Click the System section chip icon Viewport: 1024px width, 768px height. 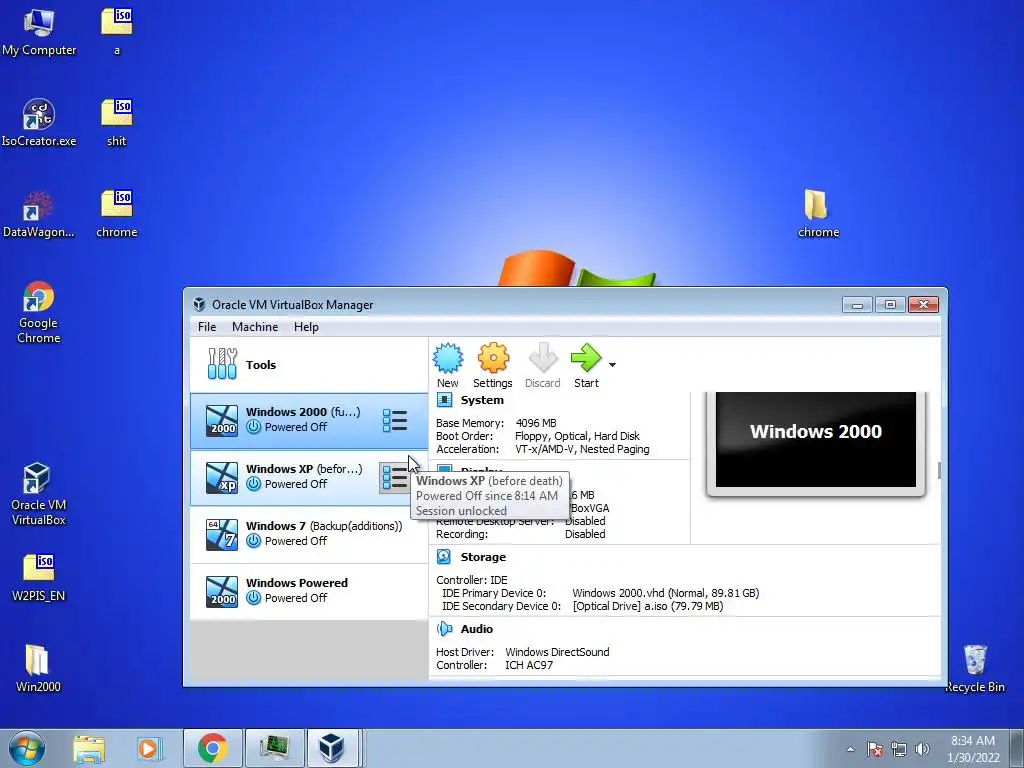(x=444, y=400)
